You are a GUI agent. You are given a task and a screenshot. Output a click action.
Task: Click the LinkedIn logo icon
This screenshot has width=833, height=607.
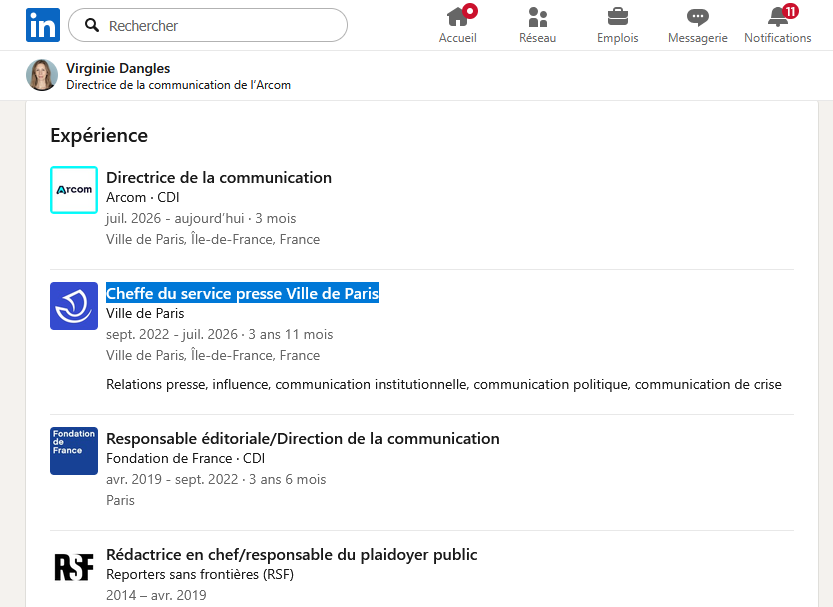pyautogui.click(x=42, y=25)
